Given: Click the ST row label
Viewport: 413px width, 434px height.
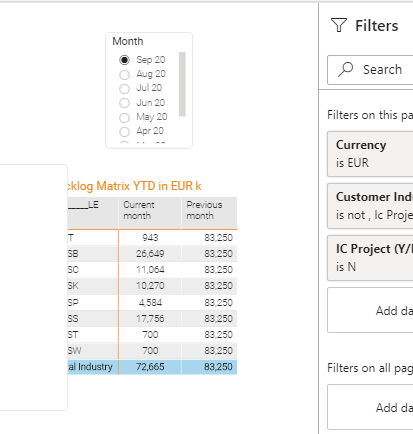Looking at the screenshot, I should pyautogui.click(x=73, y=334).
